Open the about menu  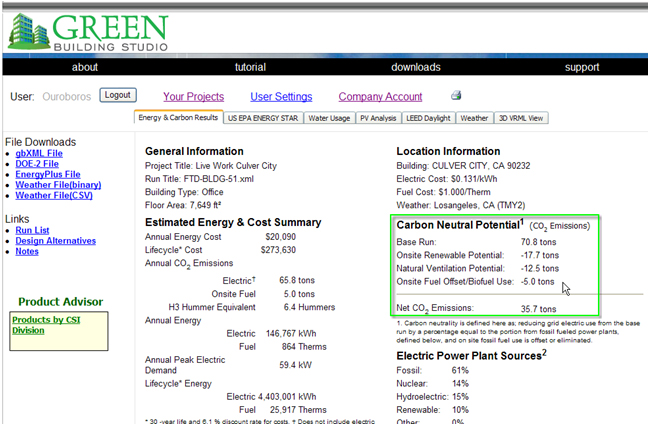tap(85, 67)
